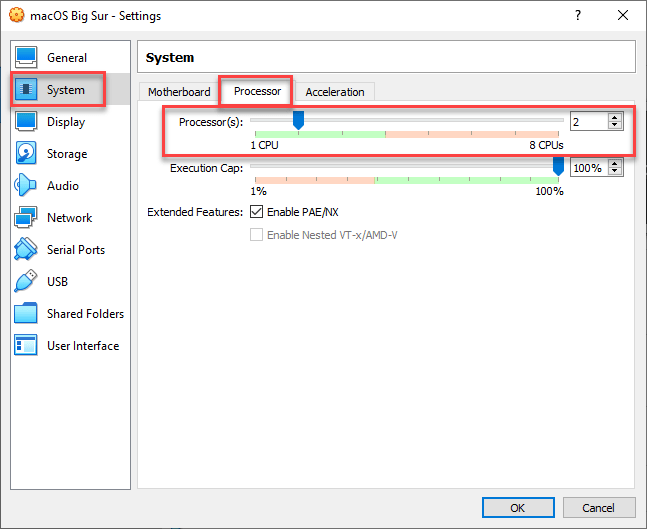The height and width of the screenshot is (529, 647).
Task: Open the General settings icon
Action: coord(27,58)
